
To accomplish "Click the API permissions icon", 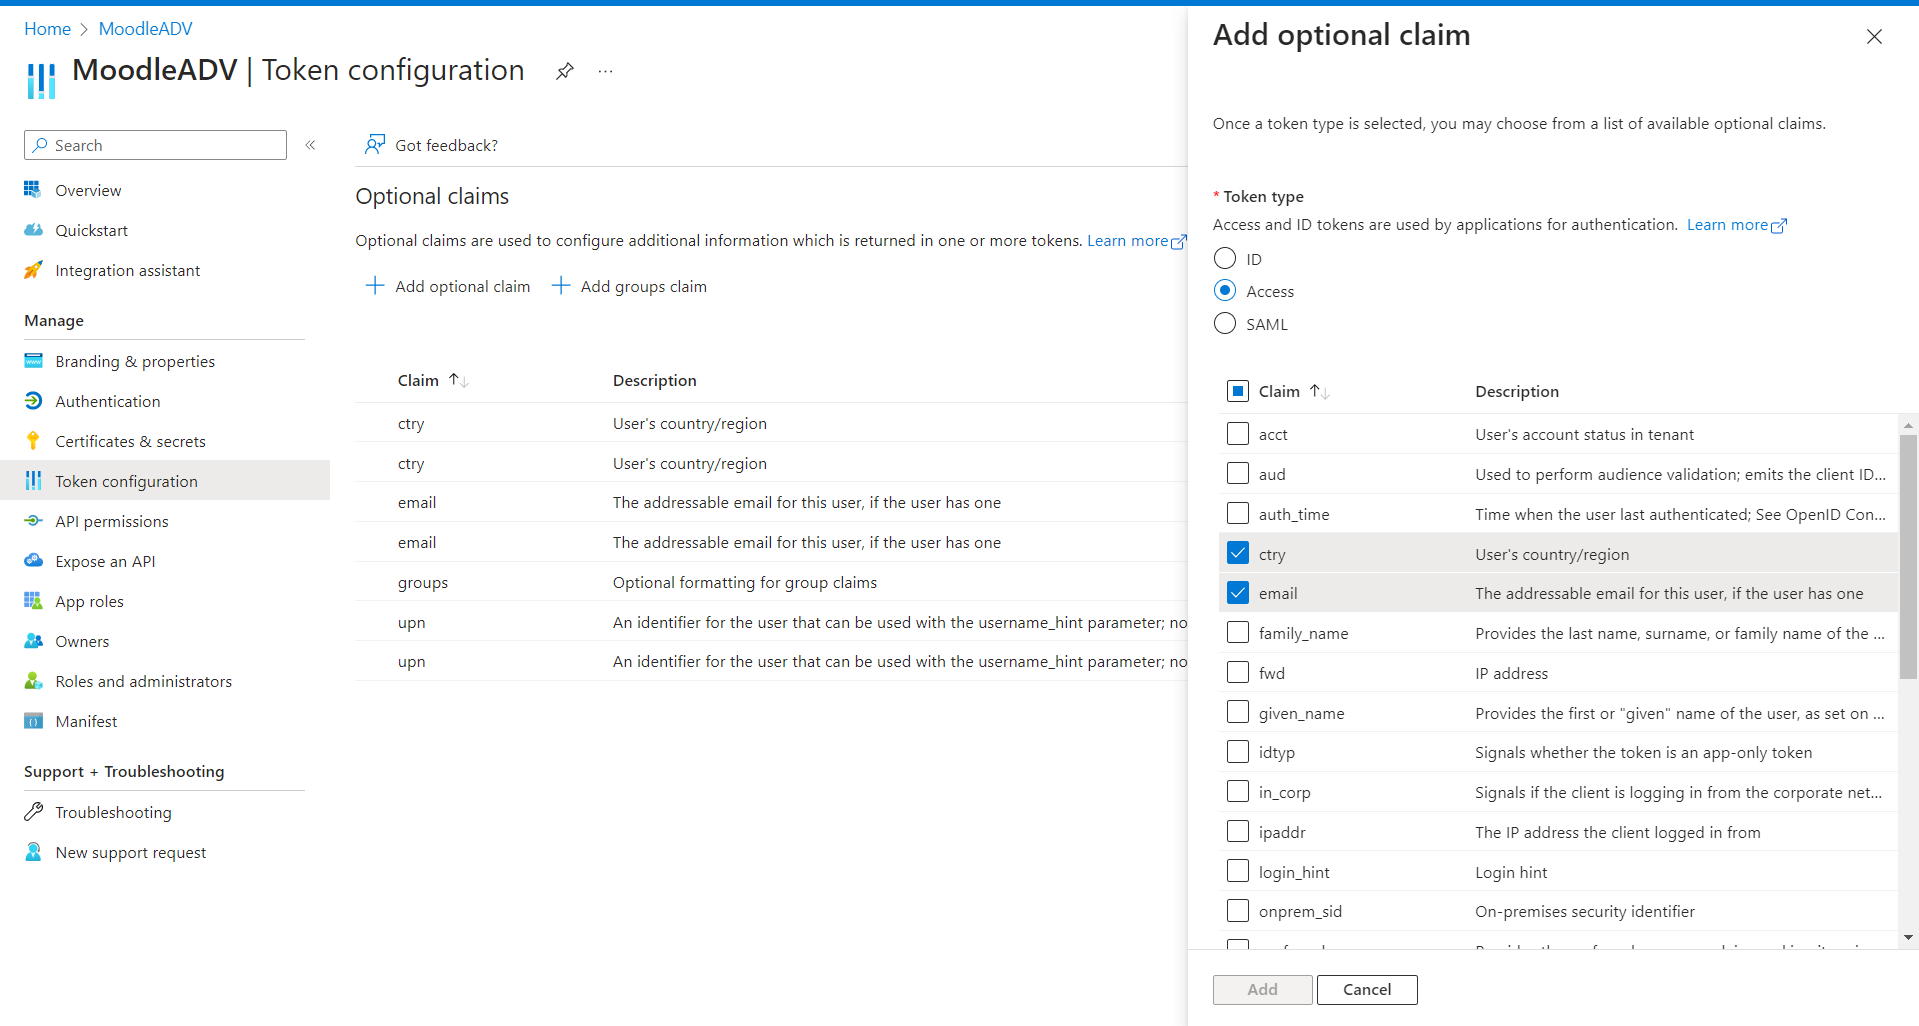I will 33,521.
